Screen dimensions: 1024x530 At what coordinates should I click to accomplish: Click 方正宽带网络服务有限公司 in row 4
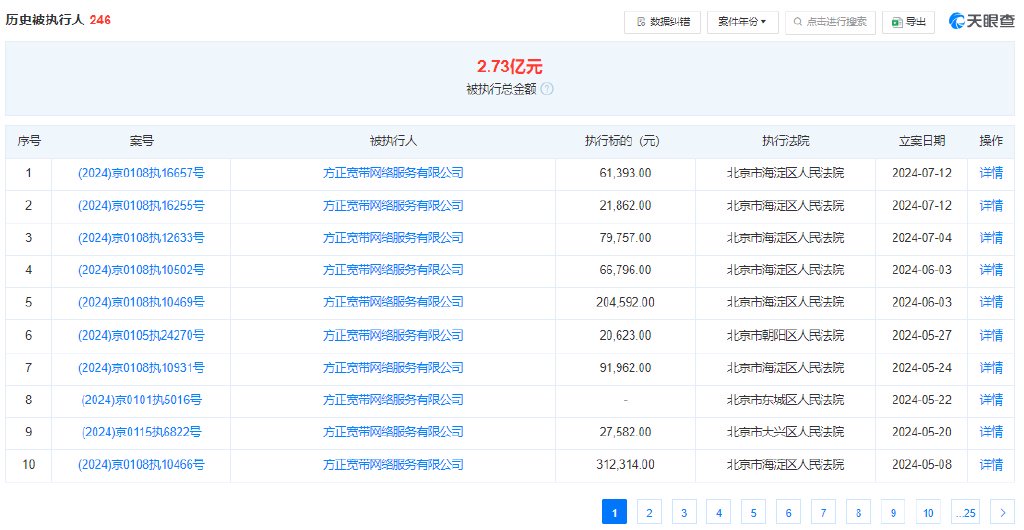393,270
